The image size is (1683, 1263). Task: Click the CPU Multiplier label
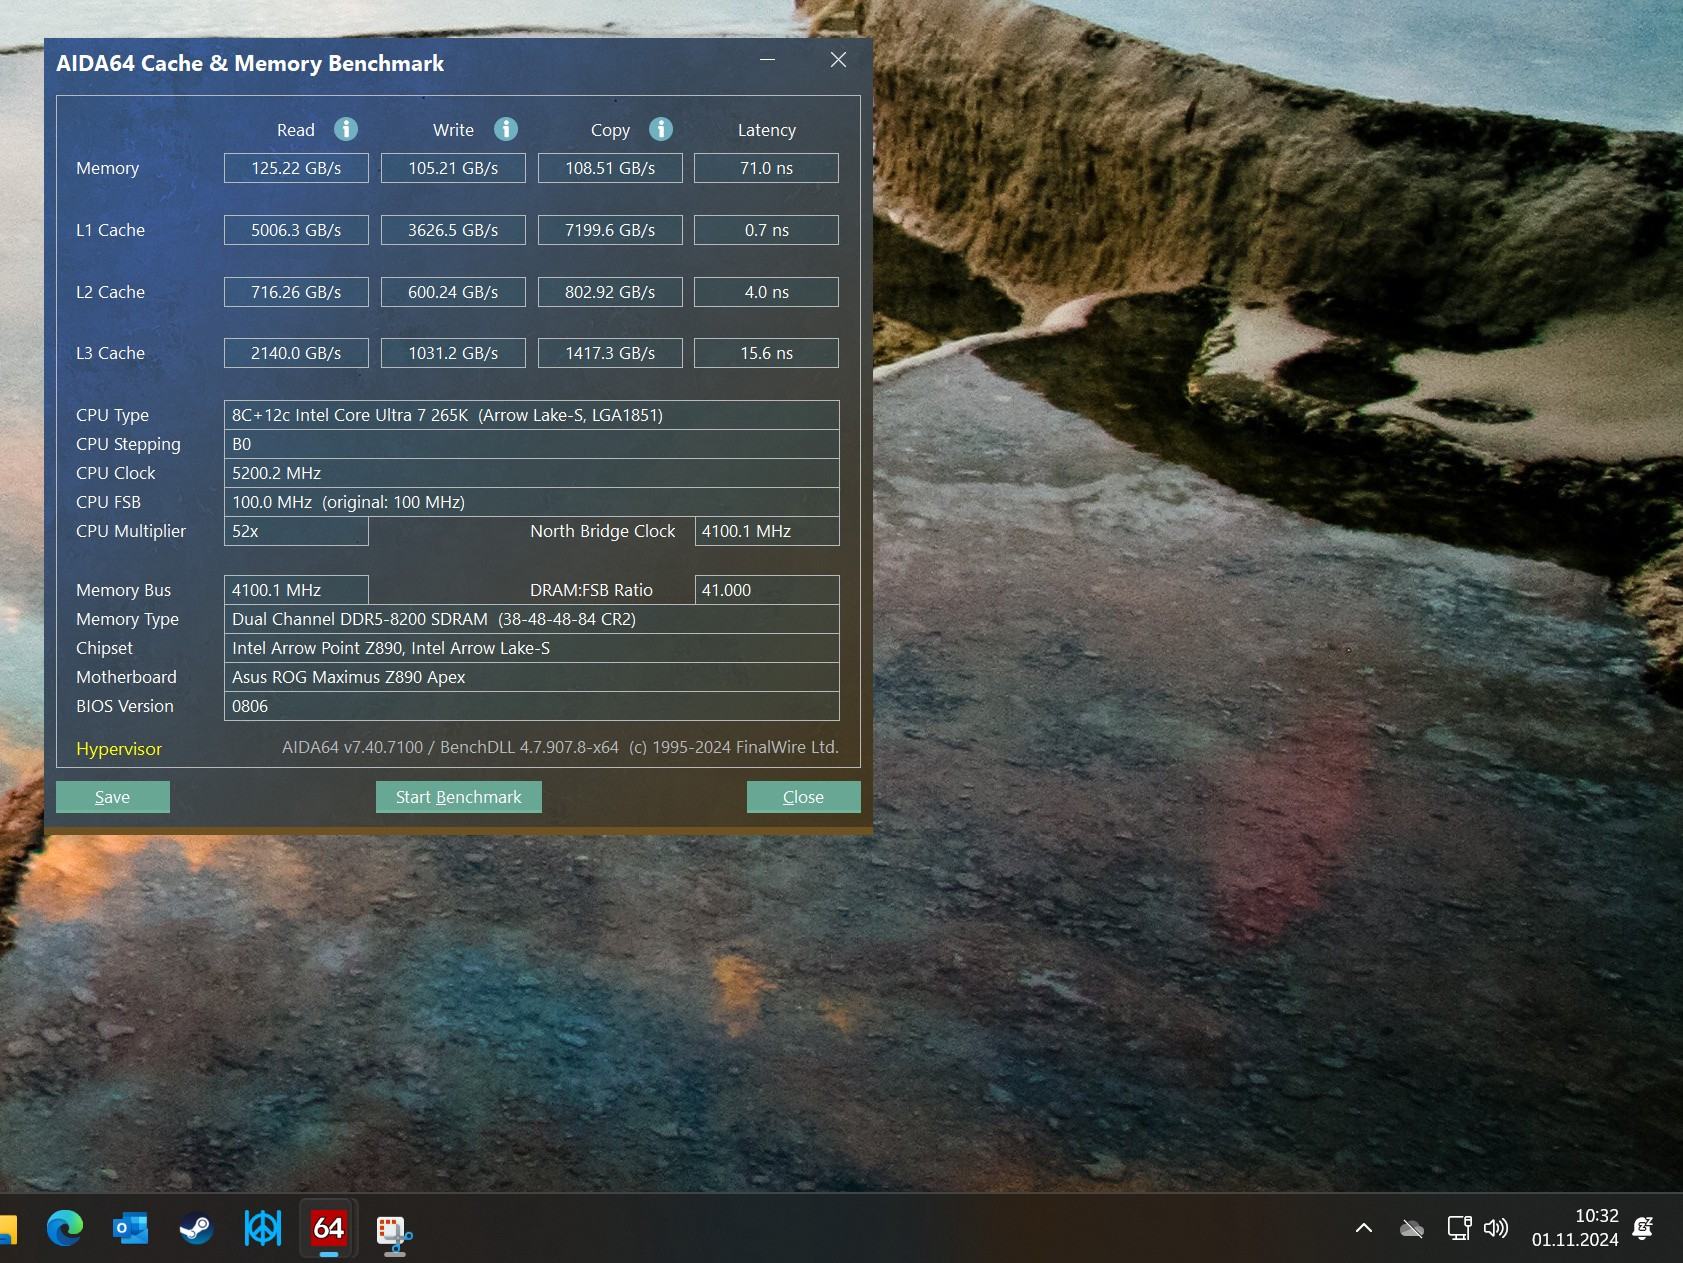click(x=131, y=531)
